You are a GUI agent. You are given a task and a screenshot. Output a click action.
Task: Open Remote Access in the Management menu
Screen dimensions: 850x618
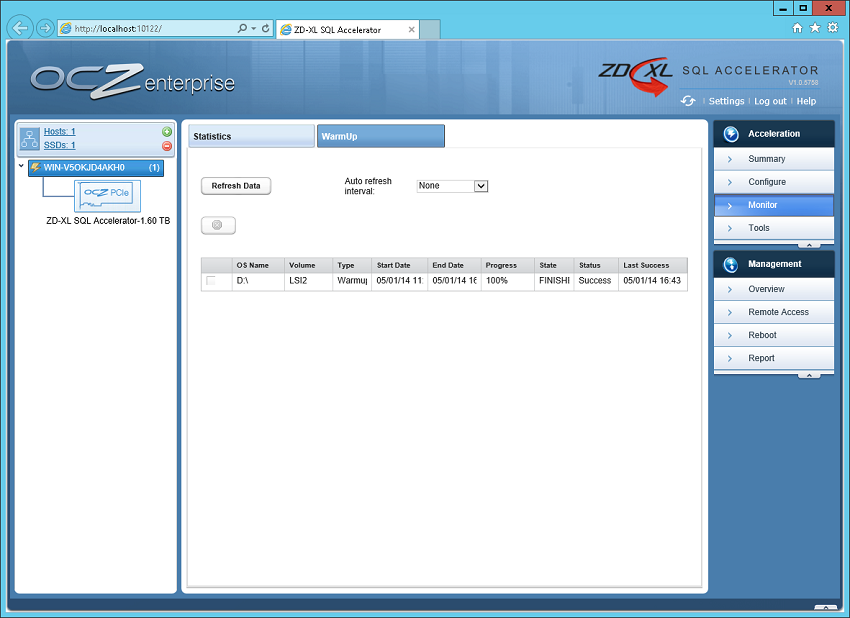coord(774,312)
